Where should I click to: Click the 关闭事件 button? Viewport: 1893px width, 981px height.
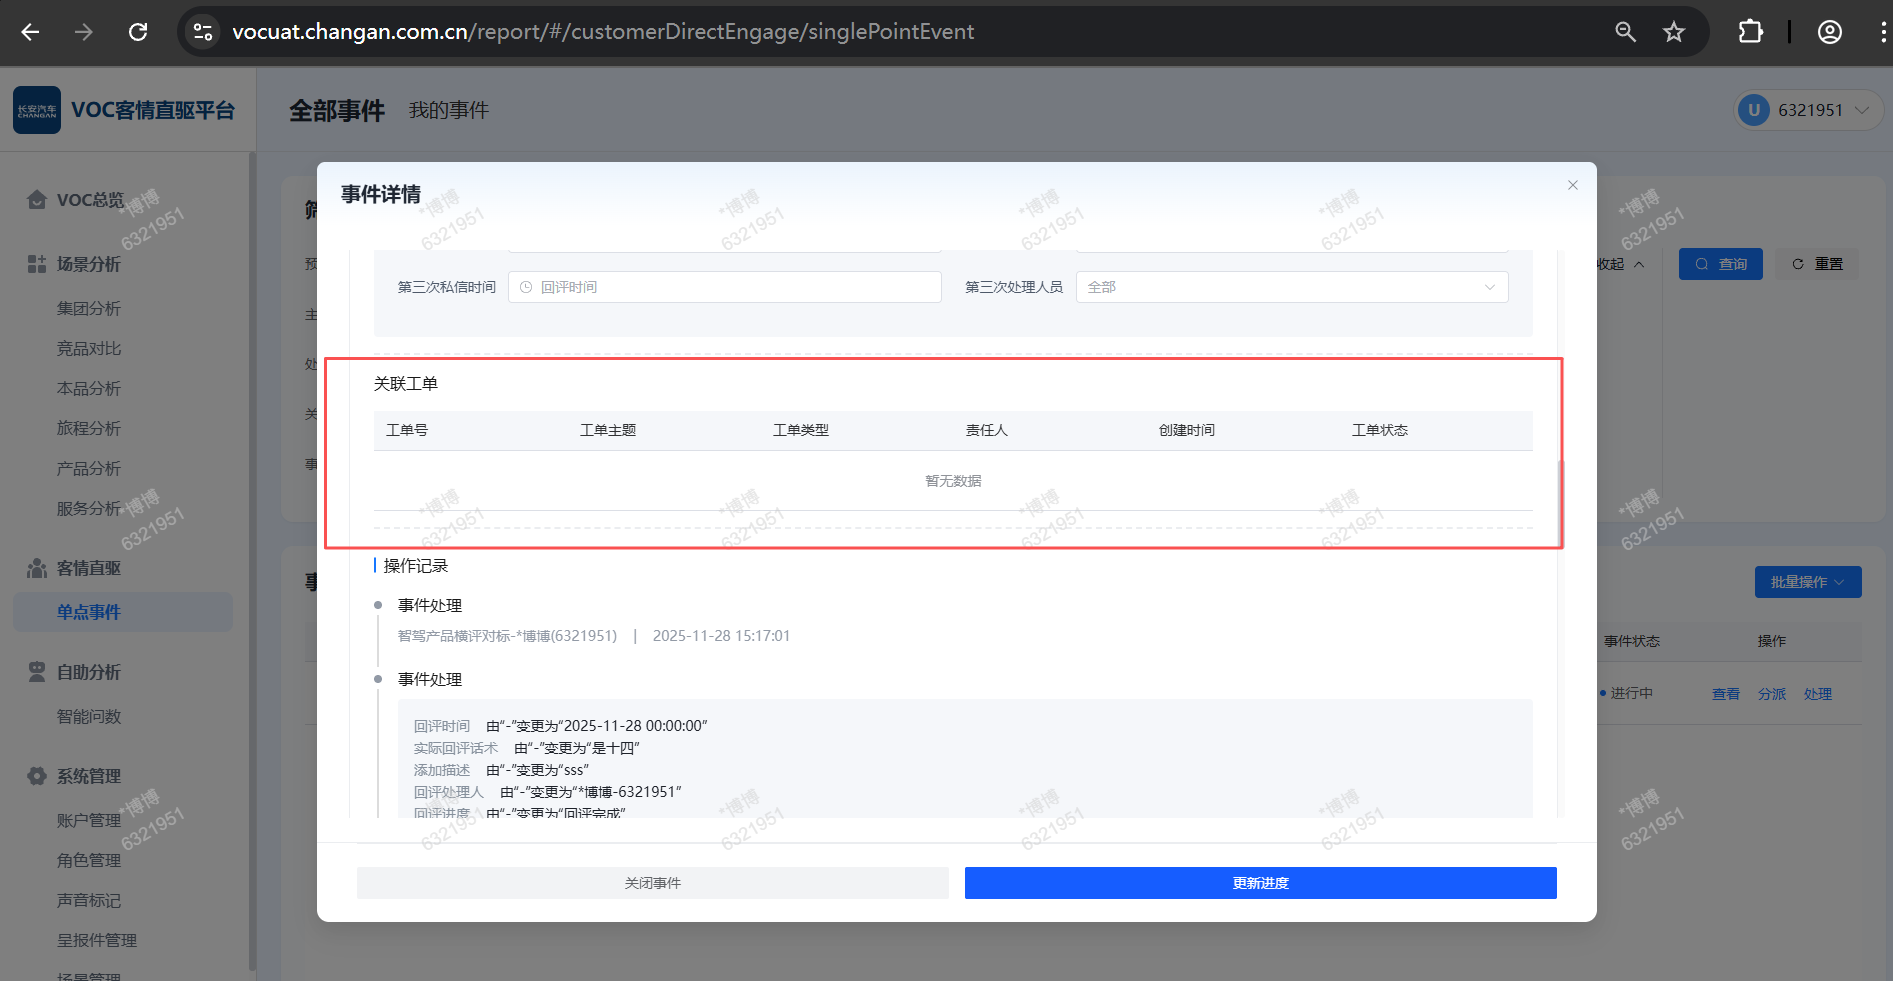pos(652,883)
